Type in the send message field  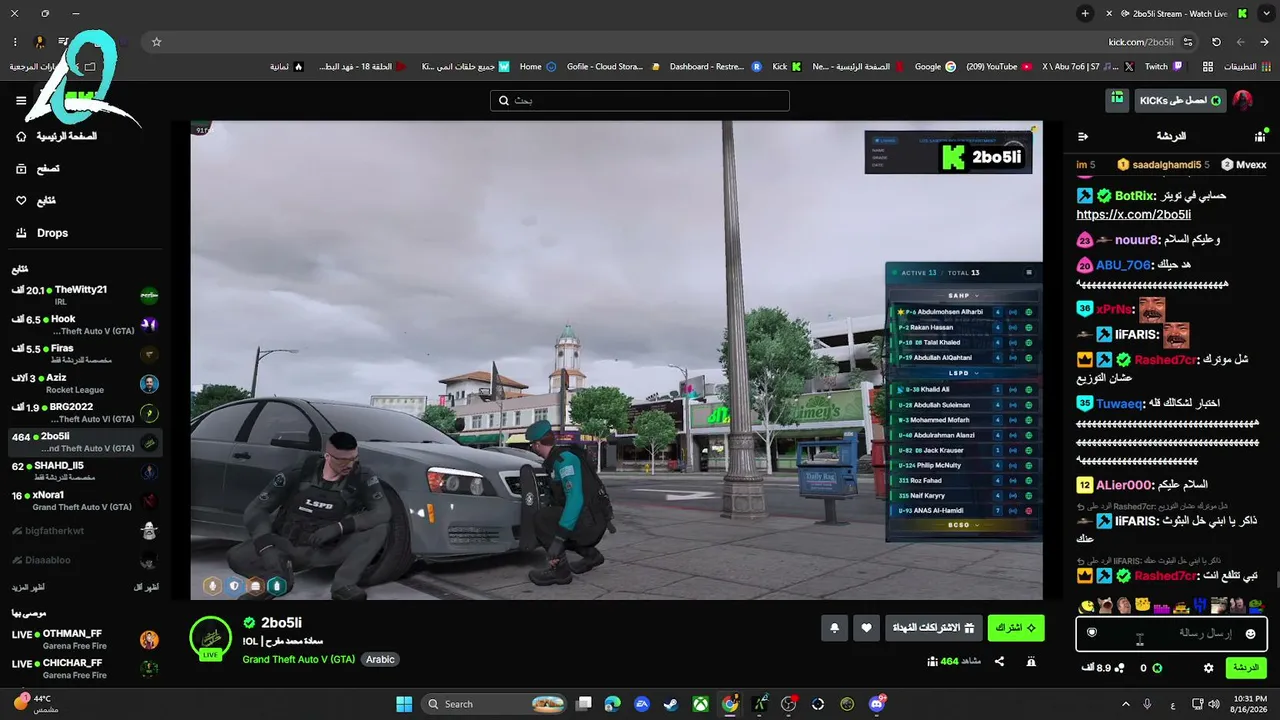click(x=1172, y=633)
